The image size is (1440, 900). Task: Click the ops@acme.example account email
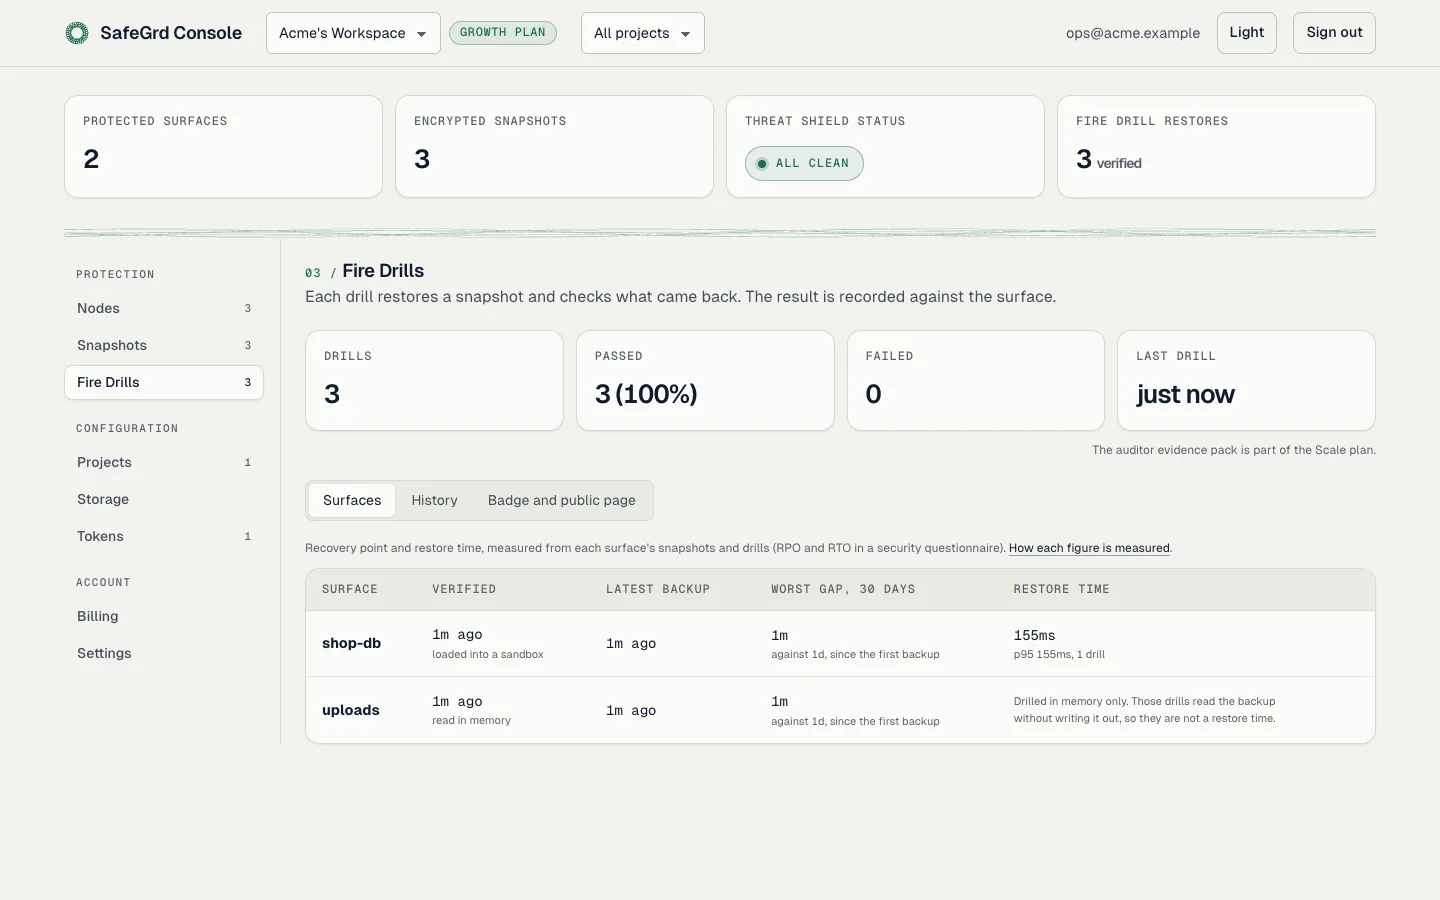(1133, 33)
